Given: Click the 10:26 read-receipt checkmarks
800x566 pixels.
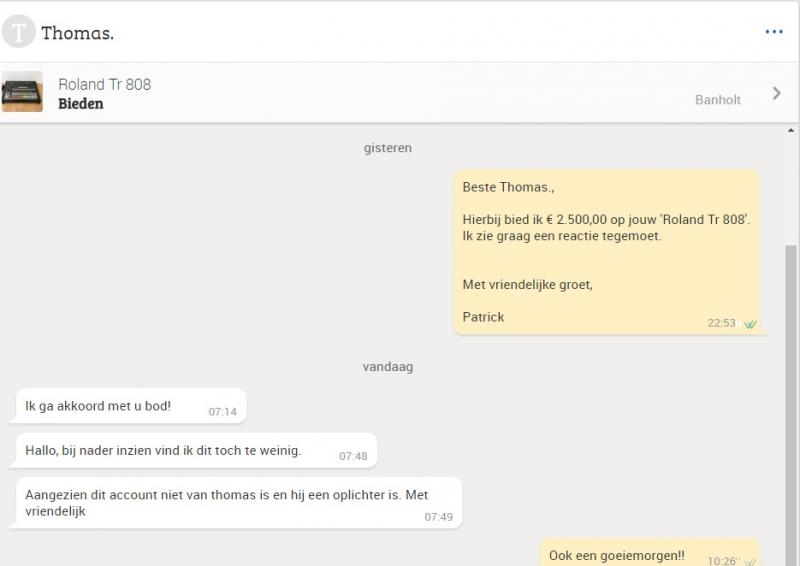Looking at the screenshot, I should tap(750, 561).
